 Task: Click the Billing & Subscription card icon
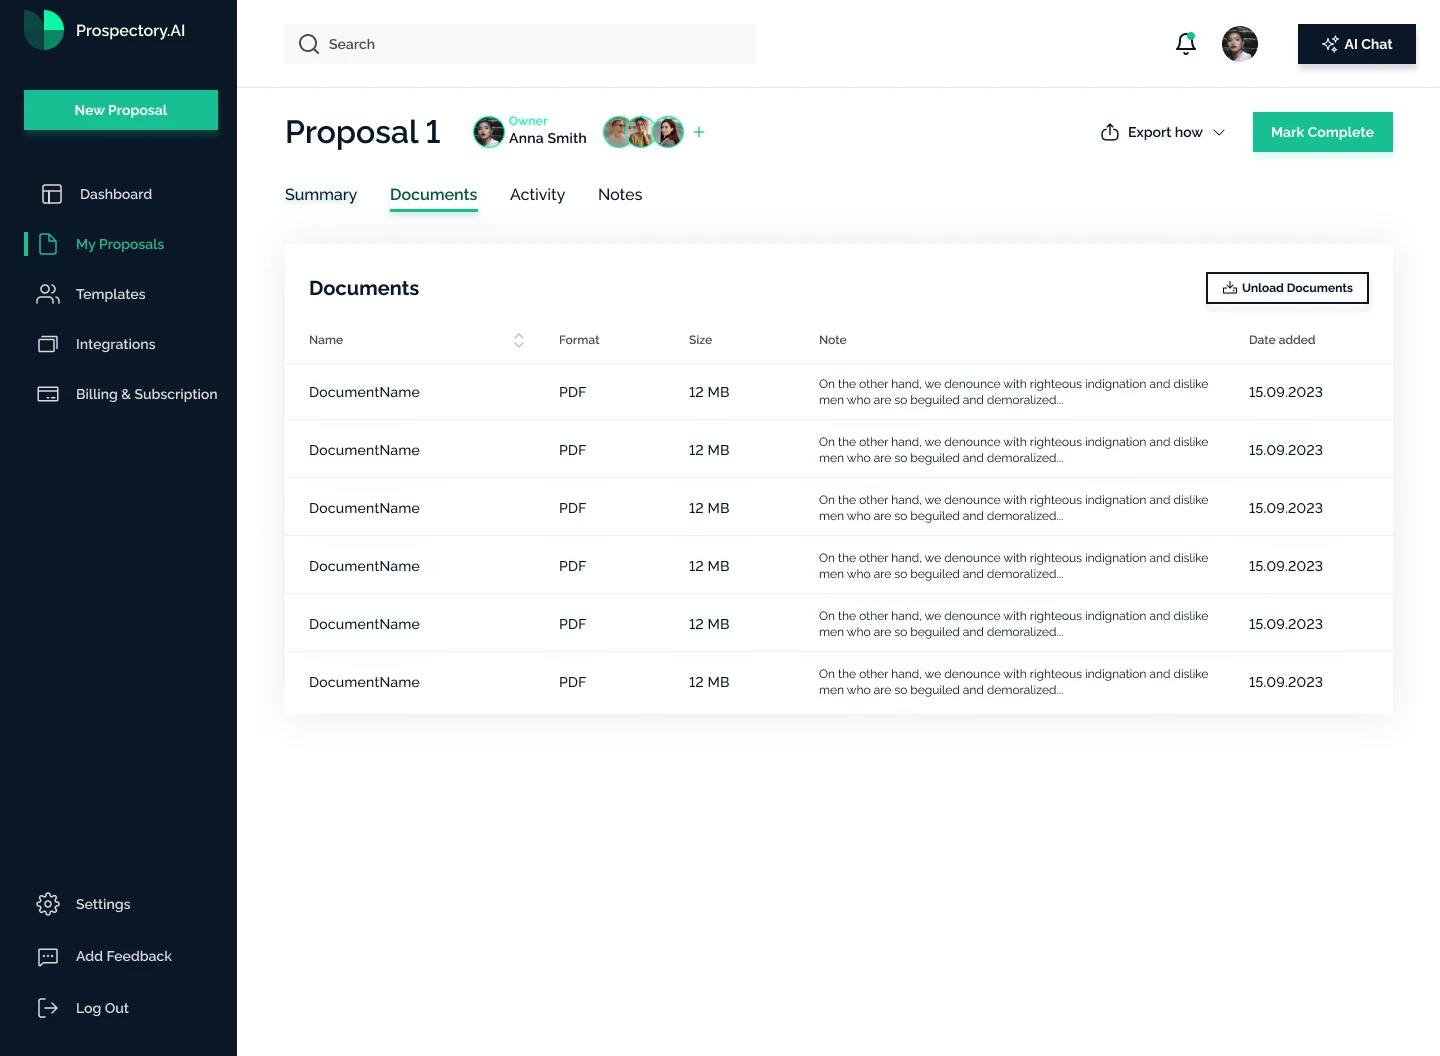click(48, 394)
